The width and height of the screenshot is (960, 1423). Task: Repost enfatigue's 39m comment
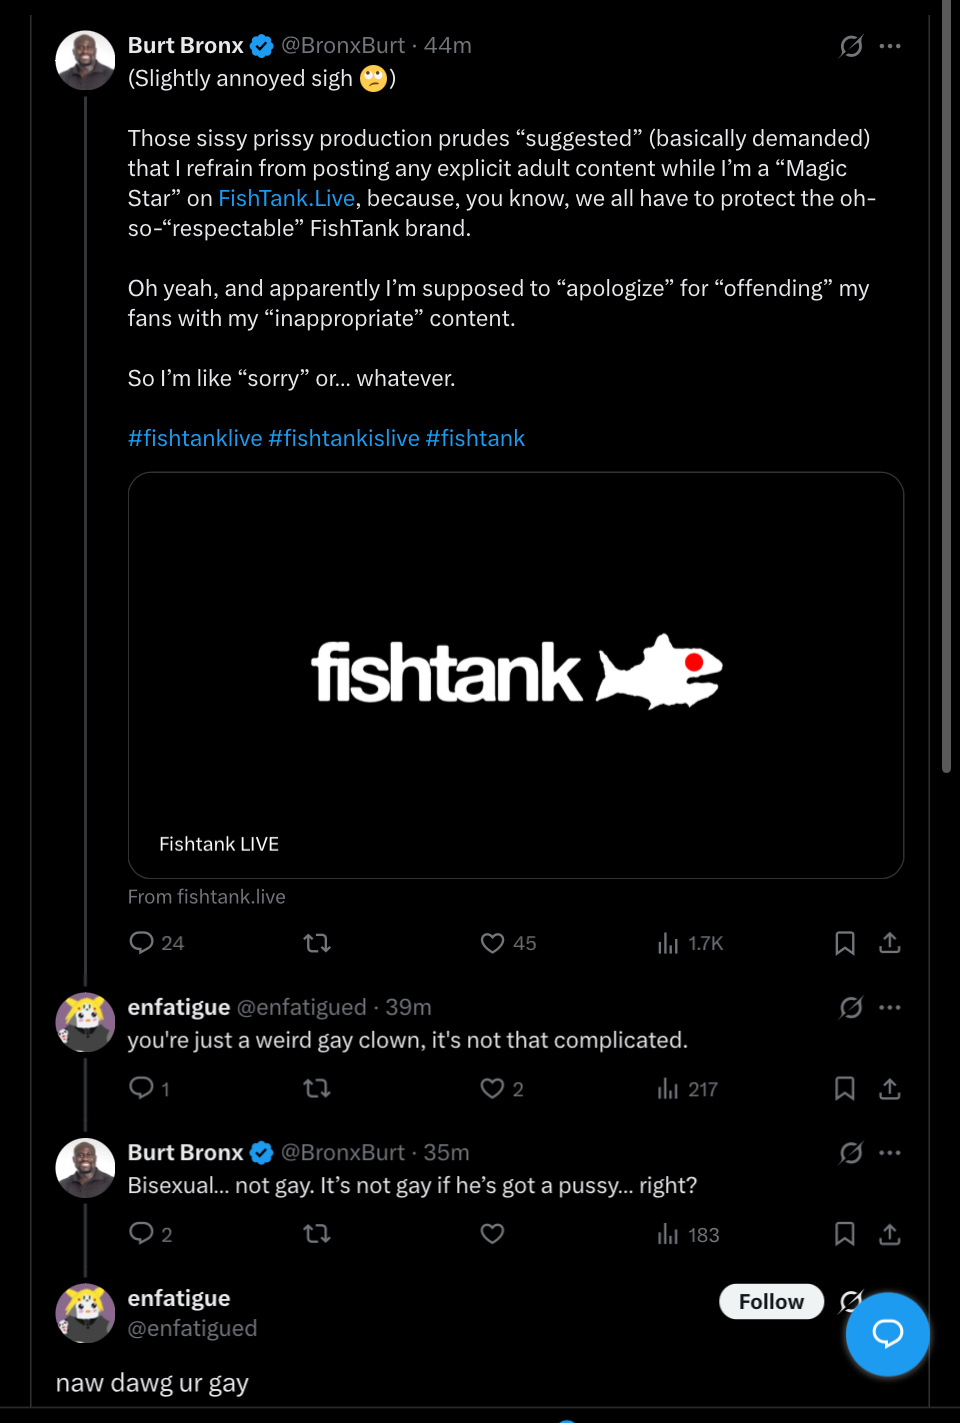click(x=317, y=1088)
